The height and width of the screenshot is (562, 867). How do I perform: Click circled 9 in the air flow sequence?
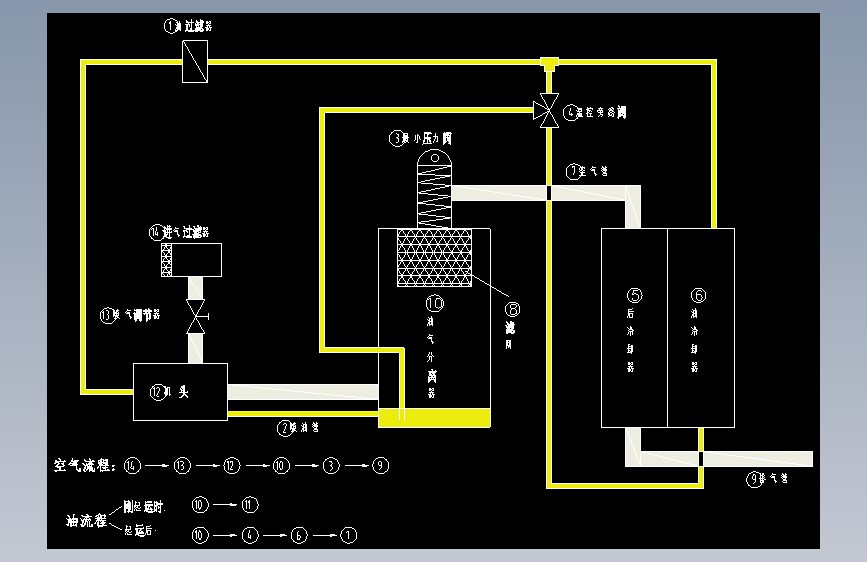[380, 466]
